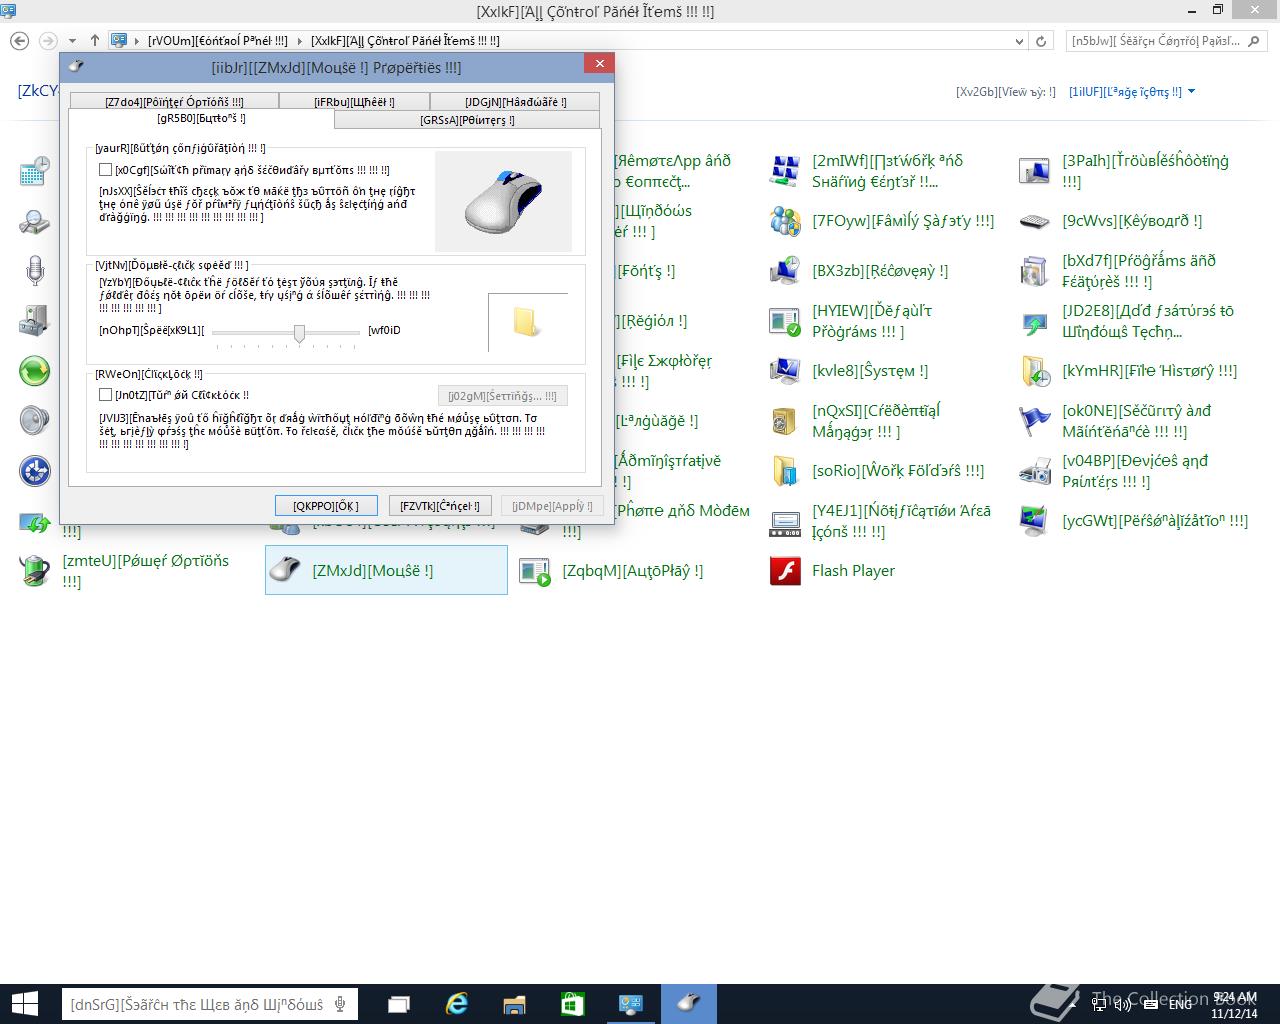Open the Keyboard icon
Screen dimensions: 1280x1024
(x=1035, y=221)
